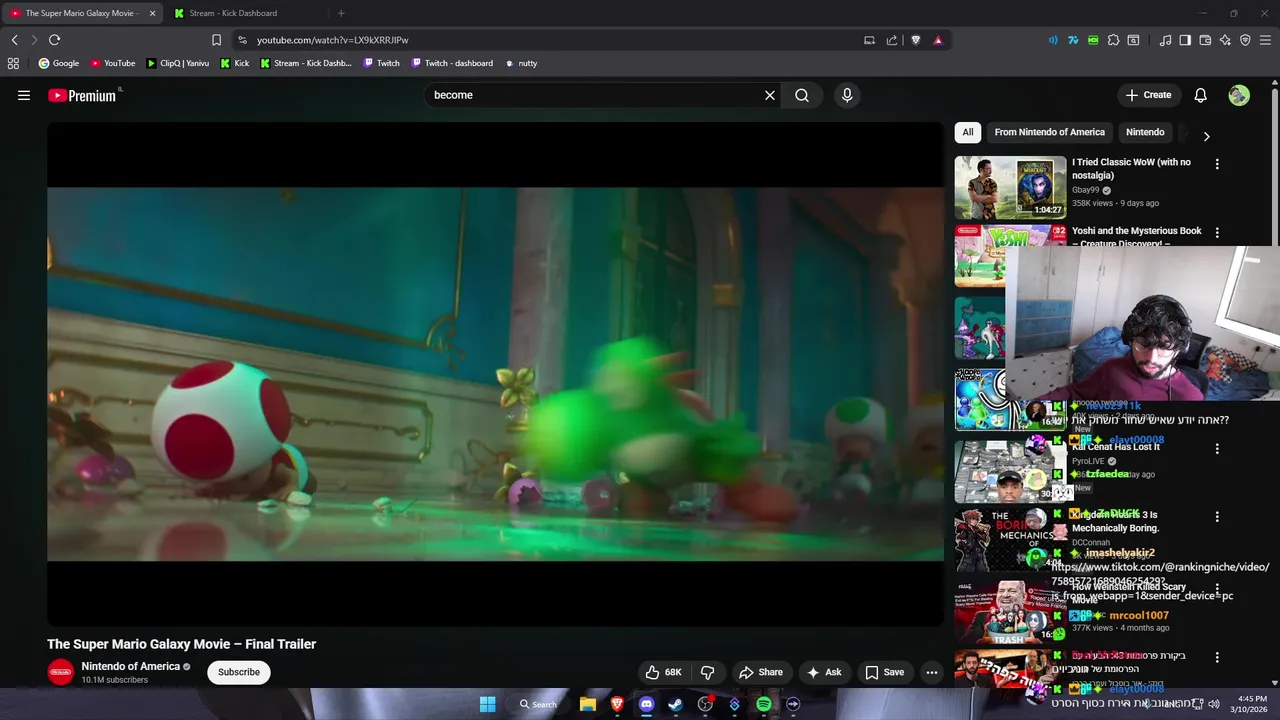Show more filter chips arrow
This screenshot has height=720, width=1280.
click(x=1206, y=136)
